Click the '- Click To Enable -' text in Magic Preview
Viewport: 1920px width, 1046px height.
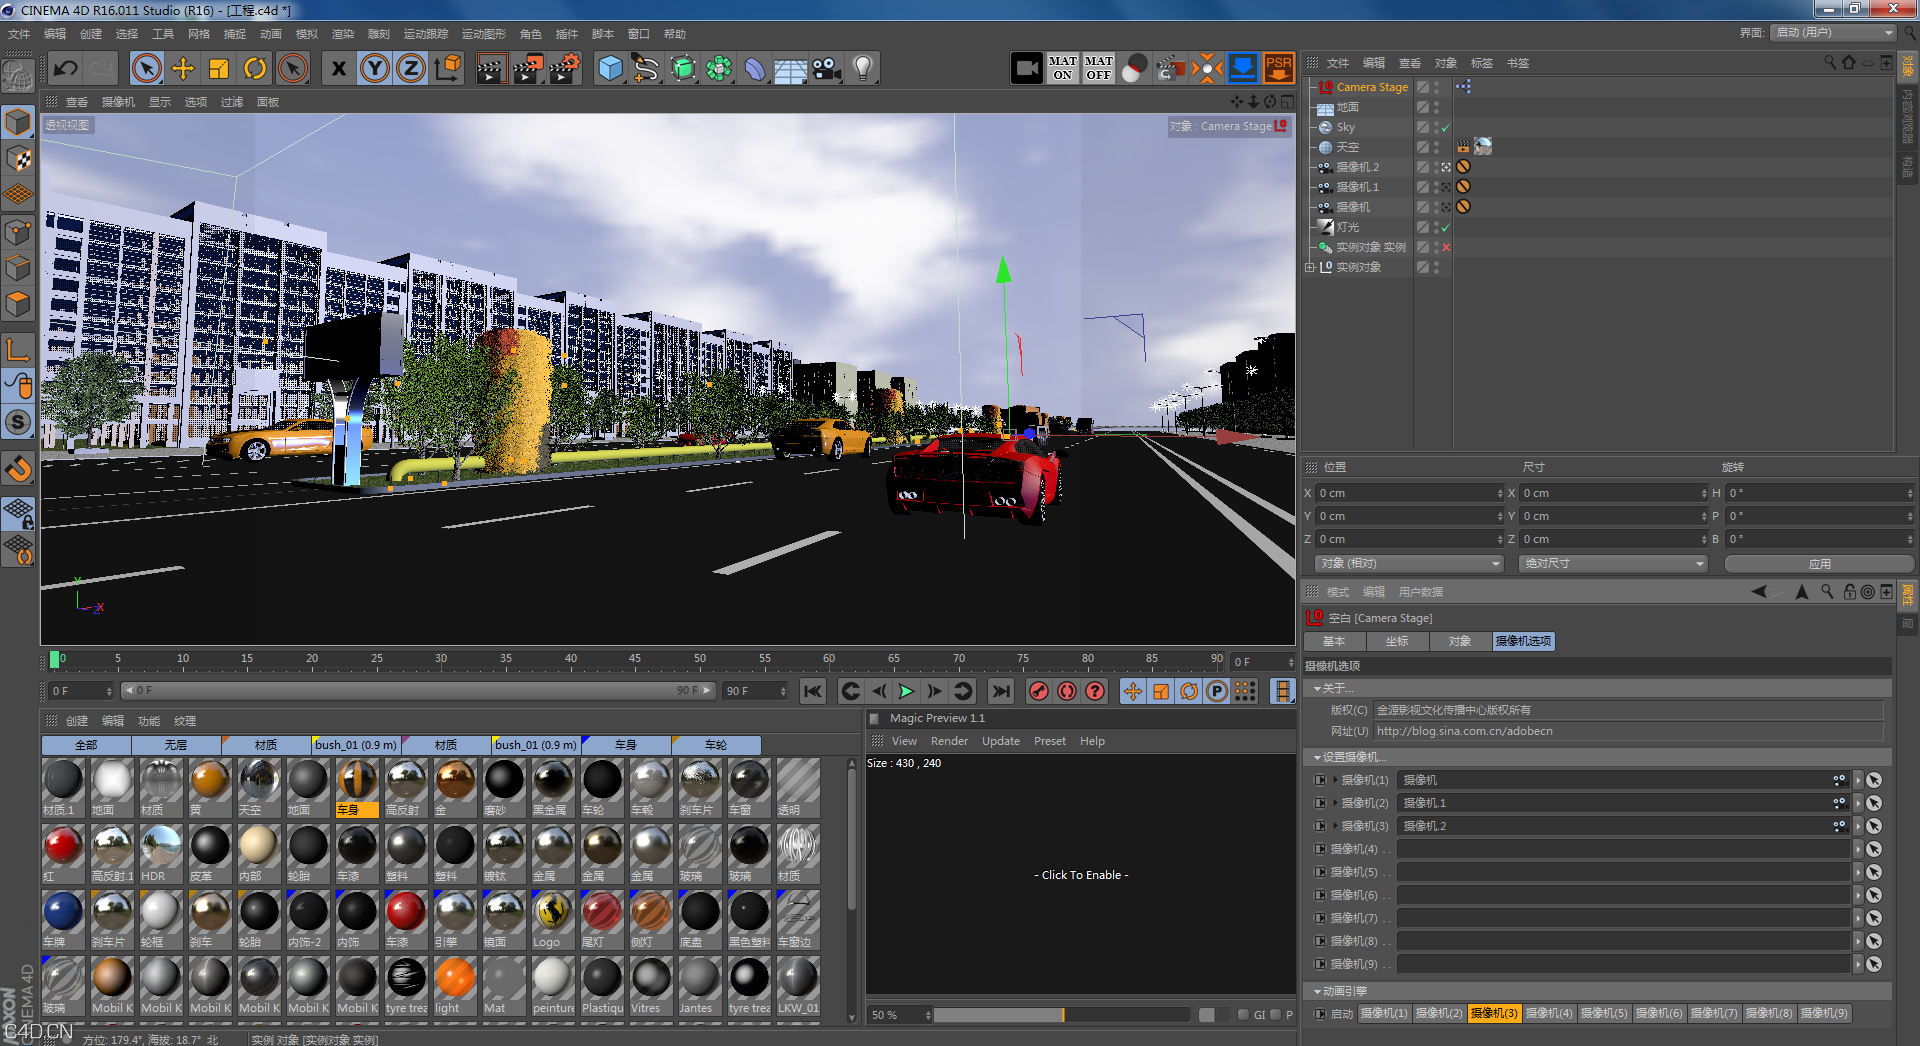1081,874
